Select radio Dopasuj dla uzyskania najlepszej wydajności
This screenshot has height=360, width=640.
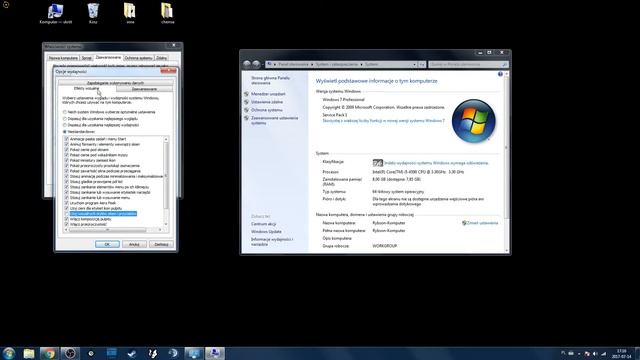pos(64,125)
